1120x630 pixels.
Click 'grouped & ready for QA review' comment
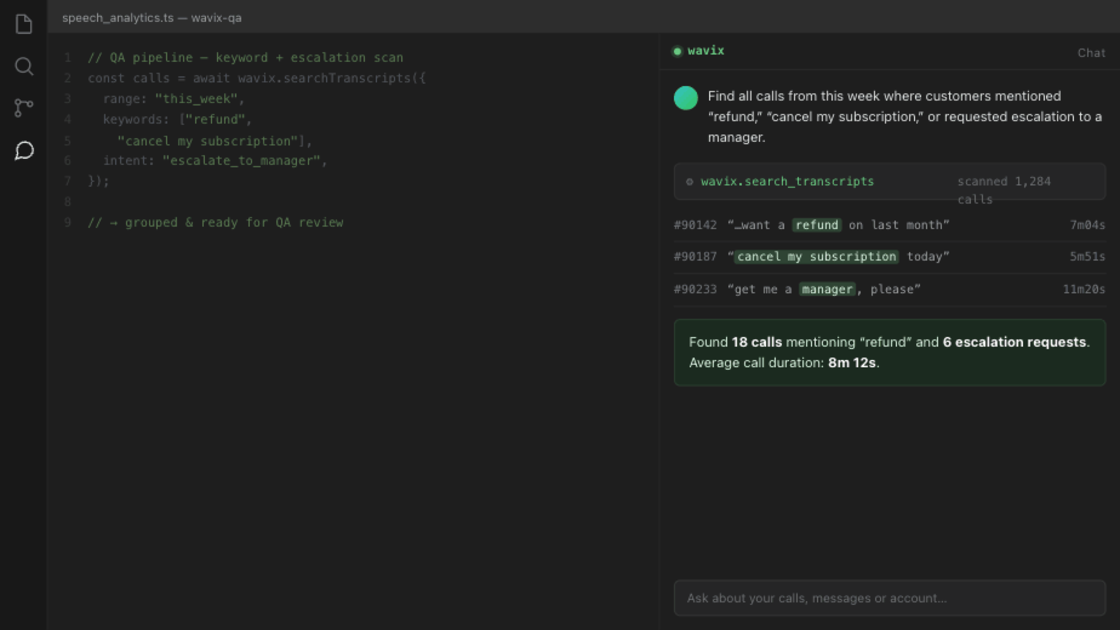click(234, 223)
